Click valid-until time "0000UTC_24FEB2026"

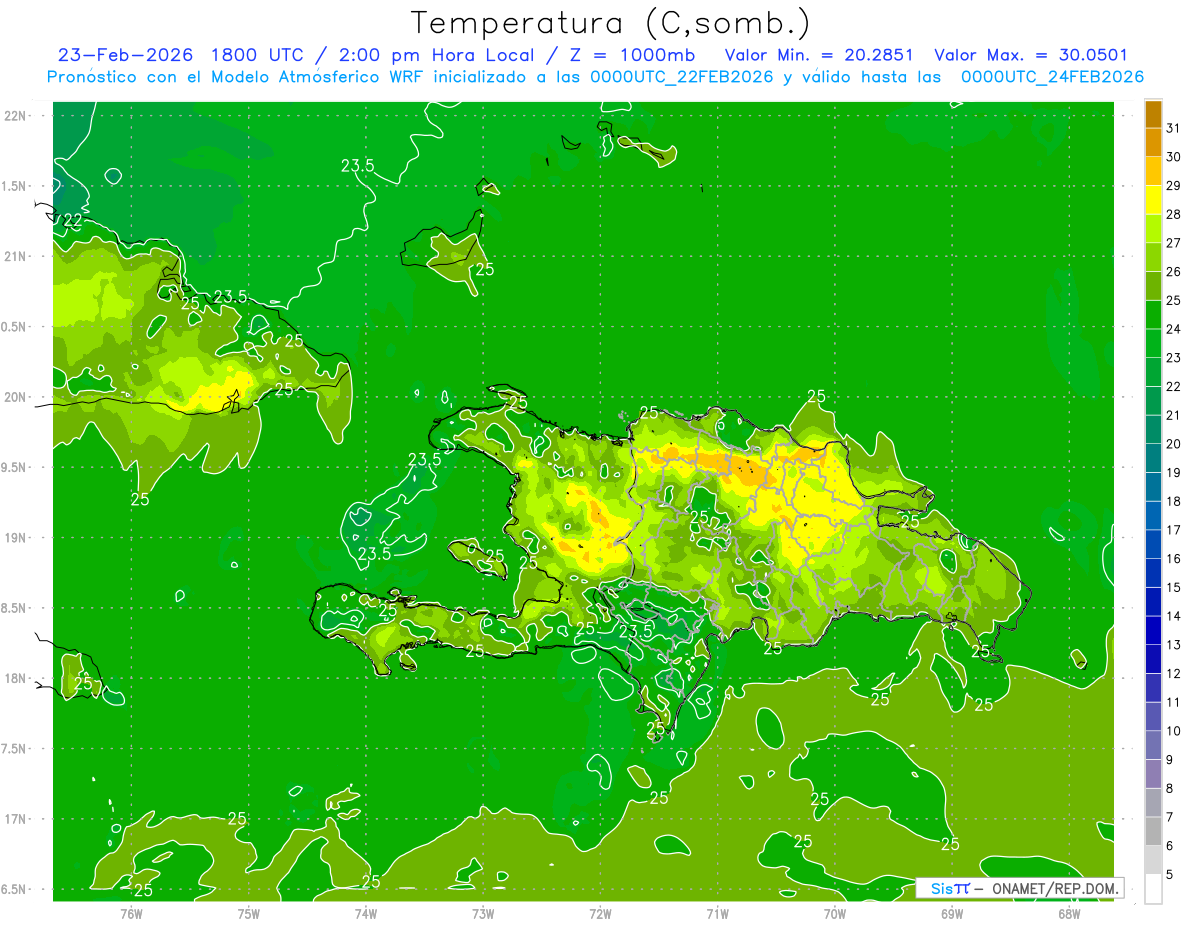tap(1052, 77)
